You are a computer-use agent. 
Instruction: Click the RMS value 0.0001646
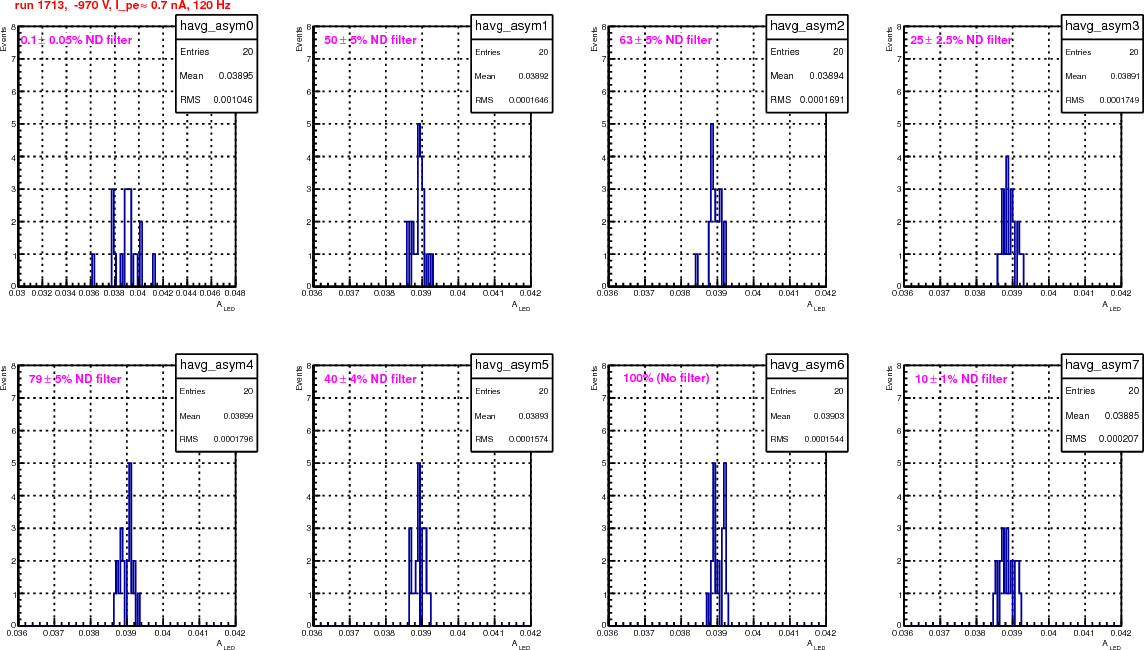(x=529, y=100)
